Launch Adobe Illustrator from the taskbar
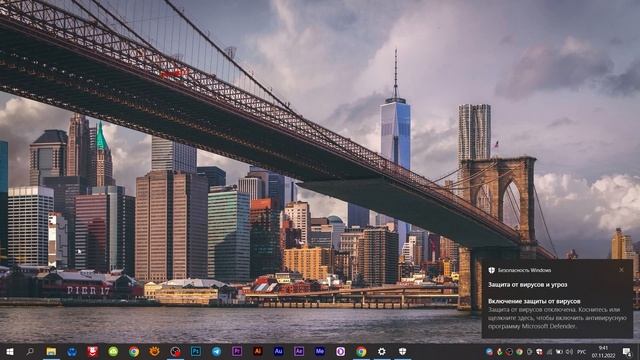This screenshot has width=640, height=360. [x=258, y=351]
